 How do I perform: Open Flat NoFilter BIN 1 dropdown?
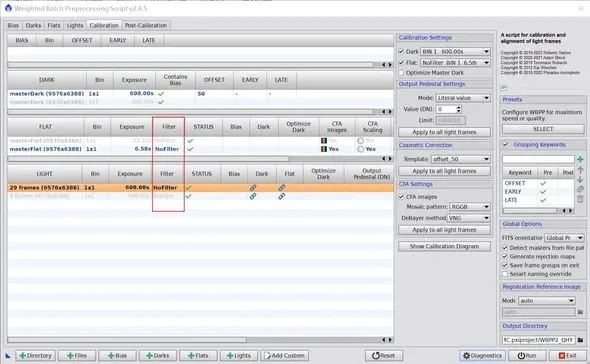click(x=455, y=62)
